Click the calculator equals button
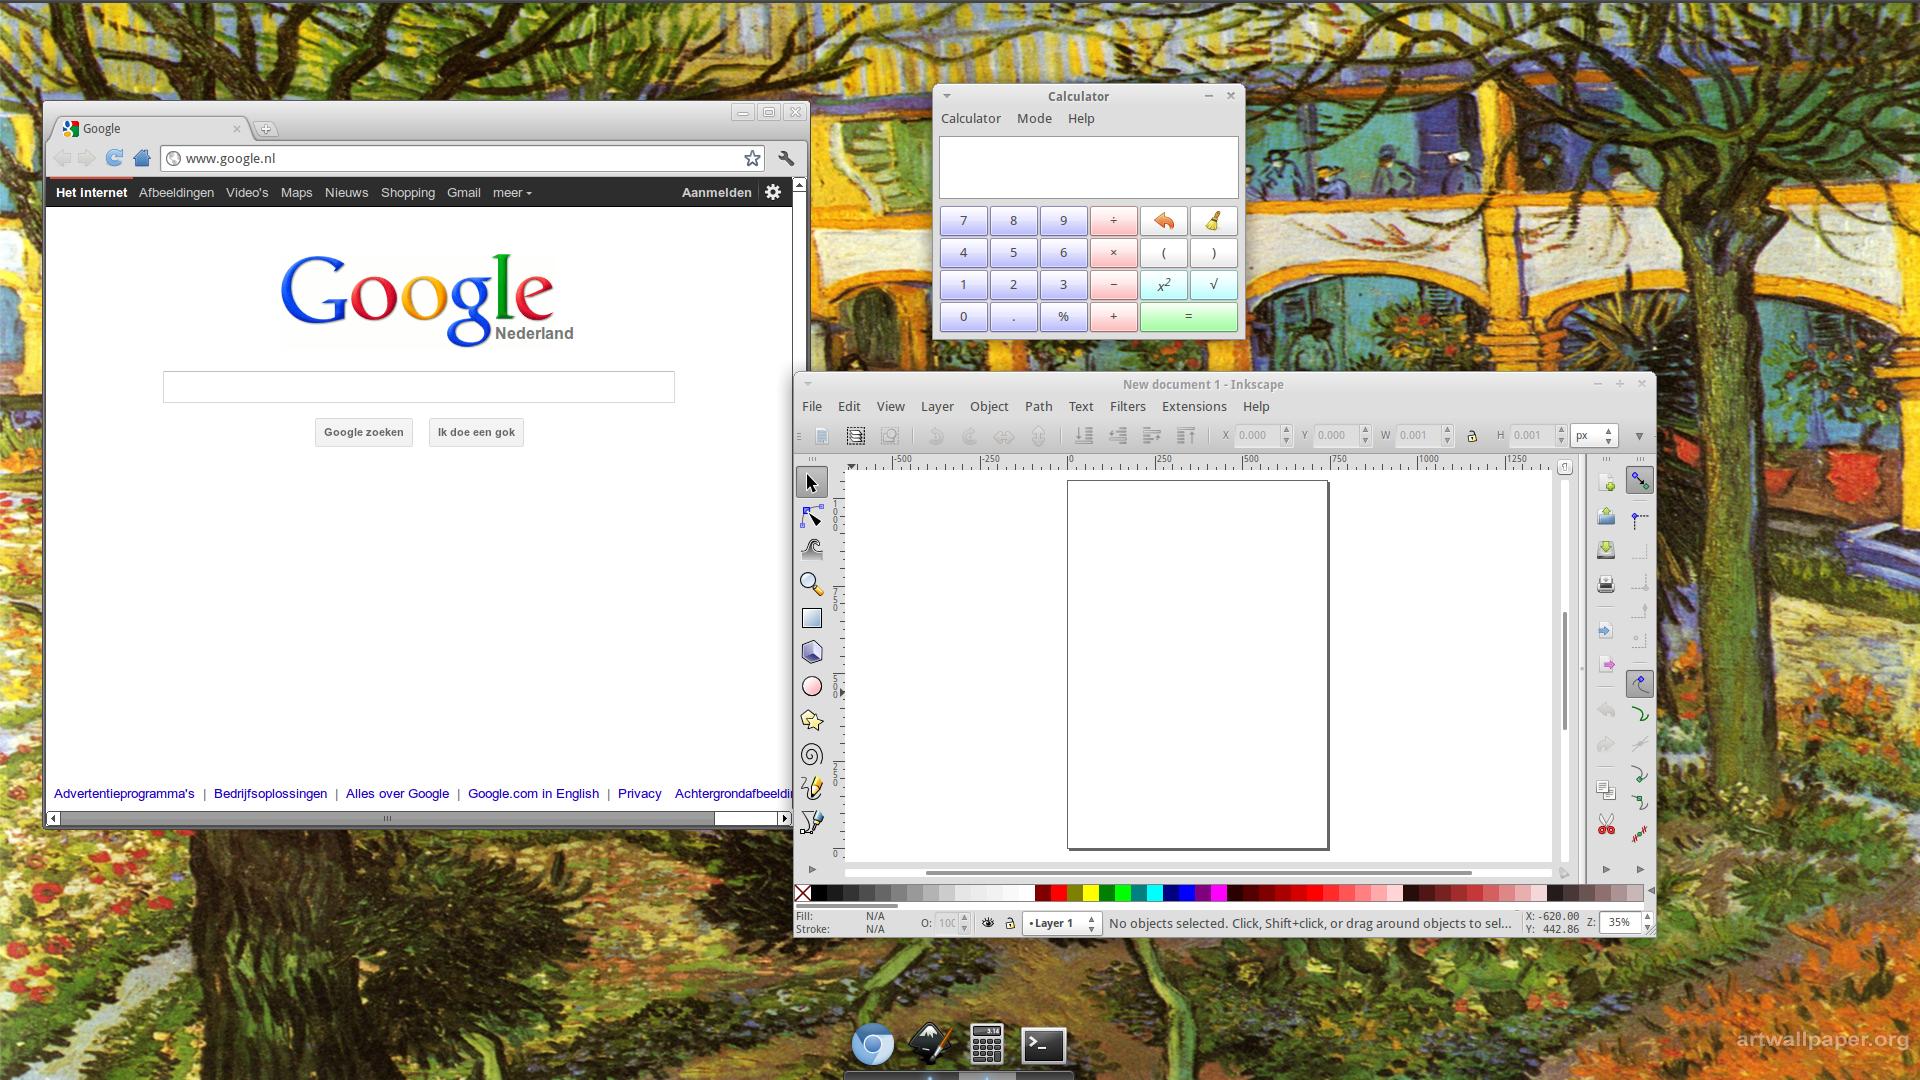This screenshot has width=1920, height=1080. pyautogui.click(x=1188, y=317)
